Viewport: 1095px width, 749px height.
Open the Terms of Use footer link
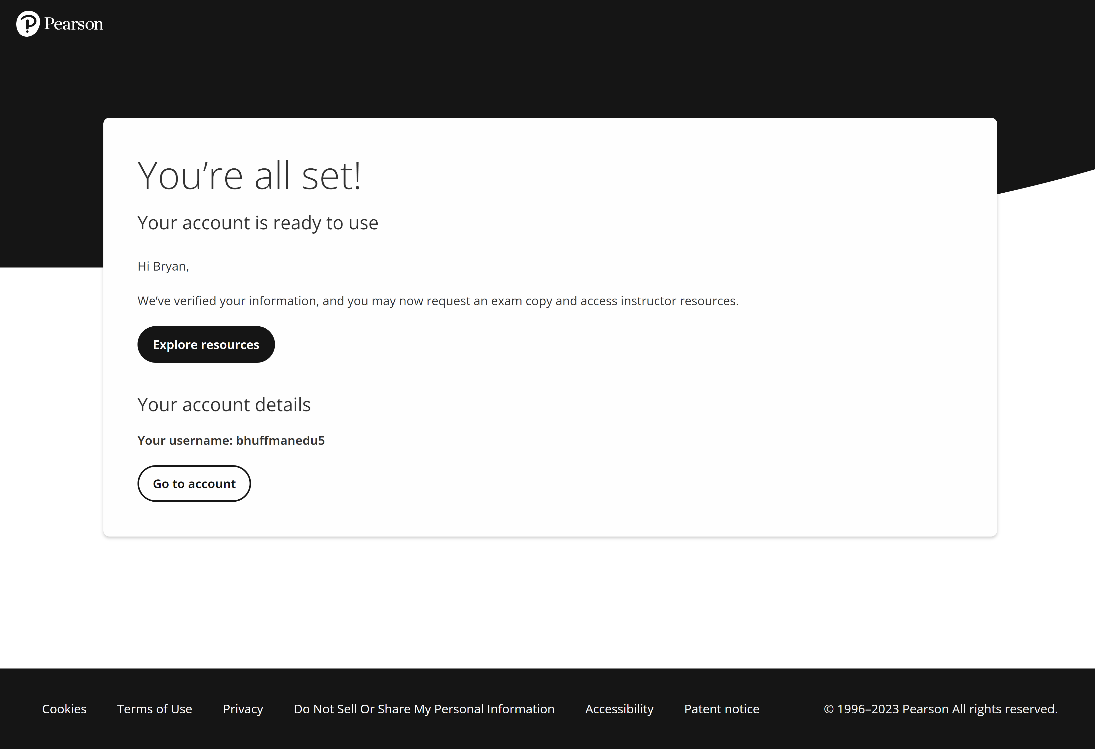(154, 709)
